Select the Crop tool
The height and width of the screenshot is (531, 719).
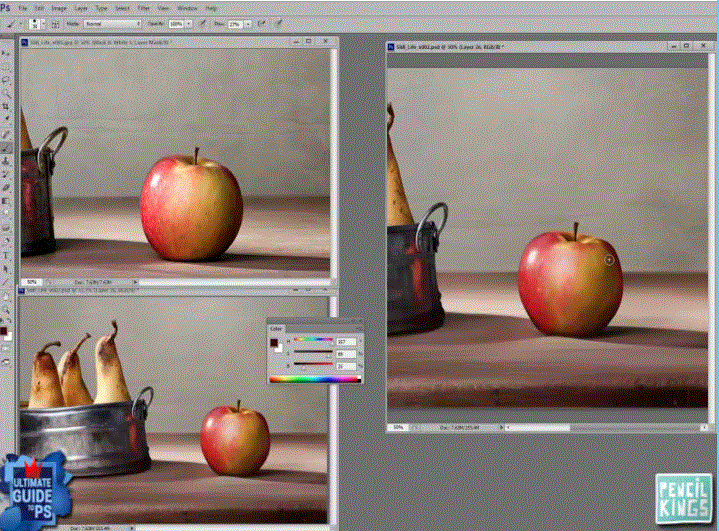click(x=6, y=105)
